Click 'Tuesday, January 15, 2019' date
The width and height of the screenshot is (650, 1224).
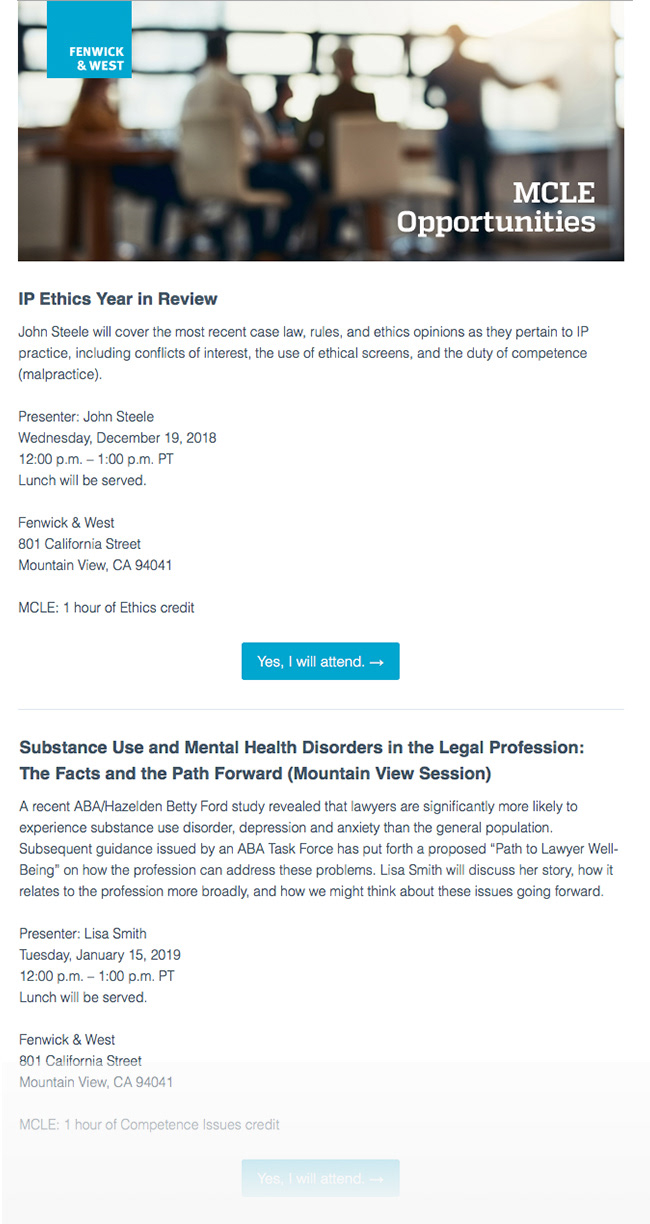100,955
